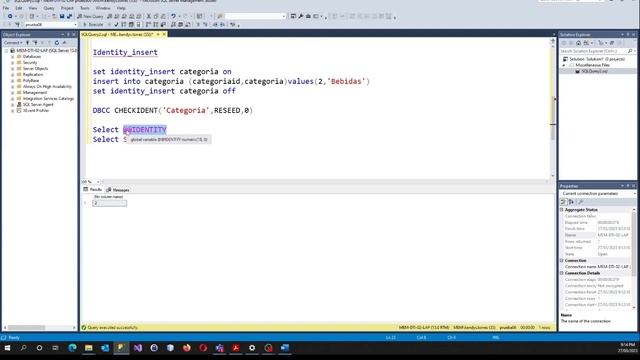Click the Properties panel vertical scrollbar
Viewport: 640px width, 360px height.
click(634, 259)
